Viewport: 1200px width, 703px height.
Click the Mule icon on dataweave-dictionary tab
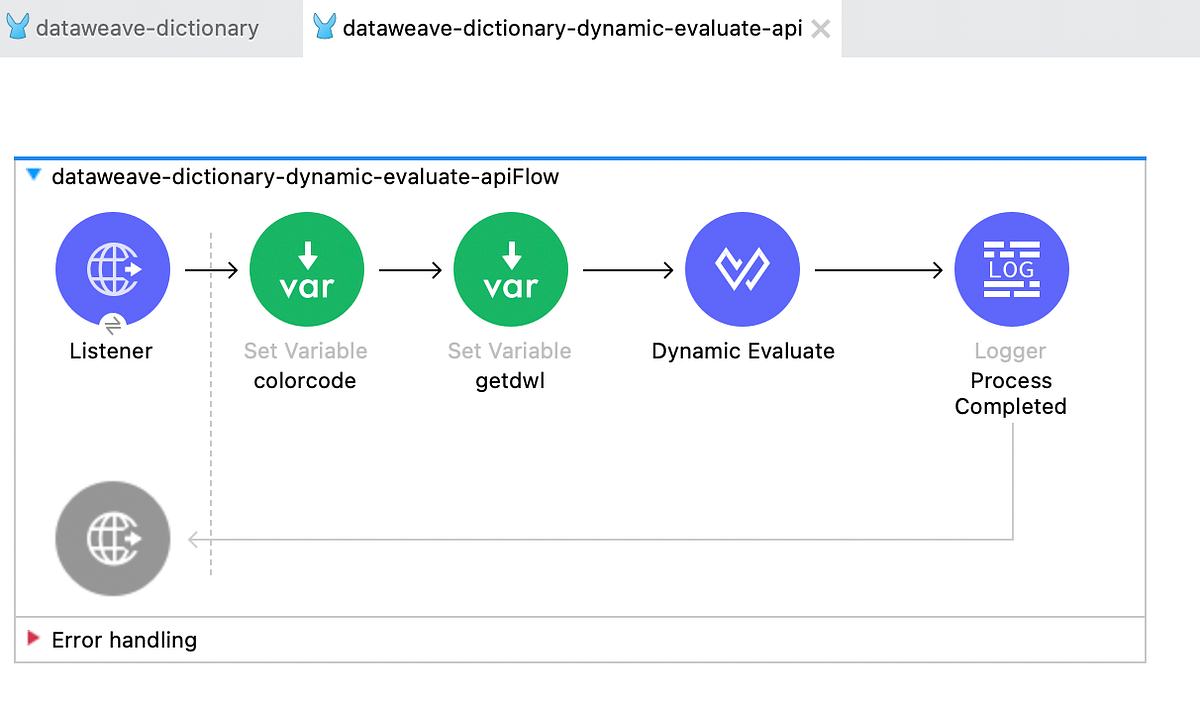coord(18,27)
